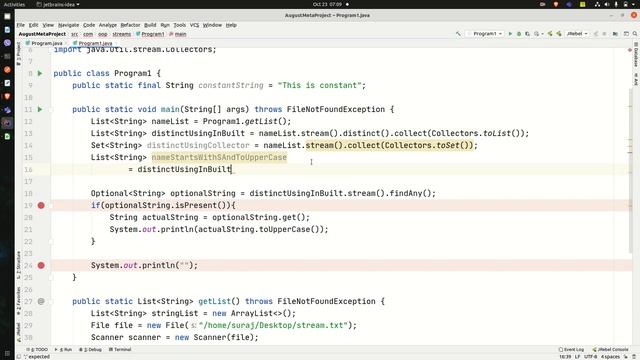Click the Search Everywhere magnifier icon
This screenshot has height=360, width=640.
click(x=635, y=34)
